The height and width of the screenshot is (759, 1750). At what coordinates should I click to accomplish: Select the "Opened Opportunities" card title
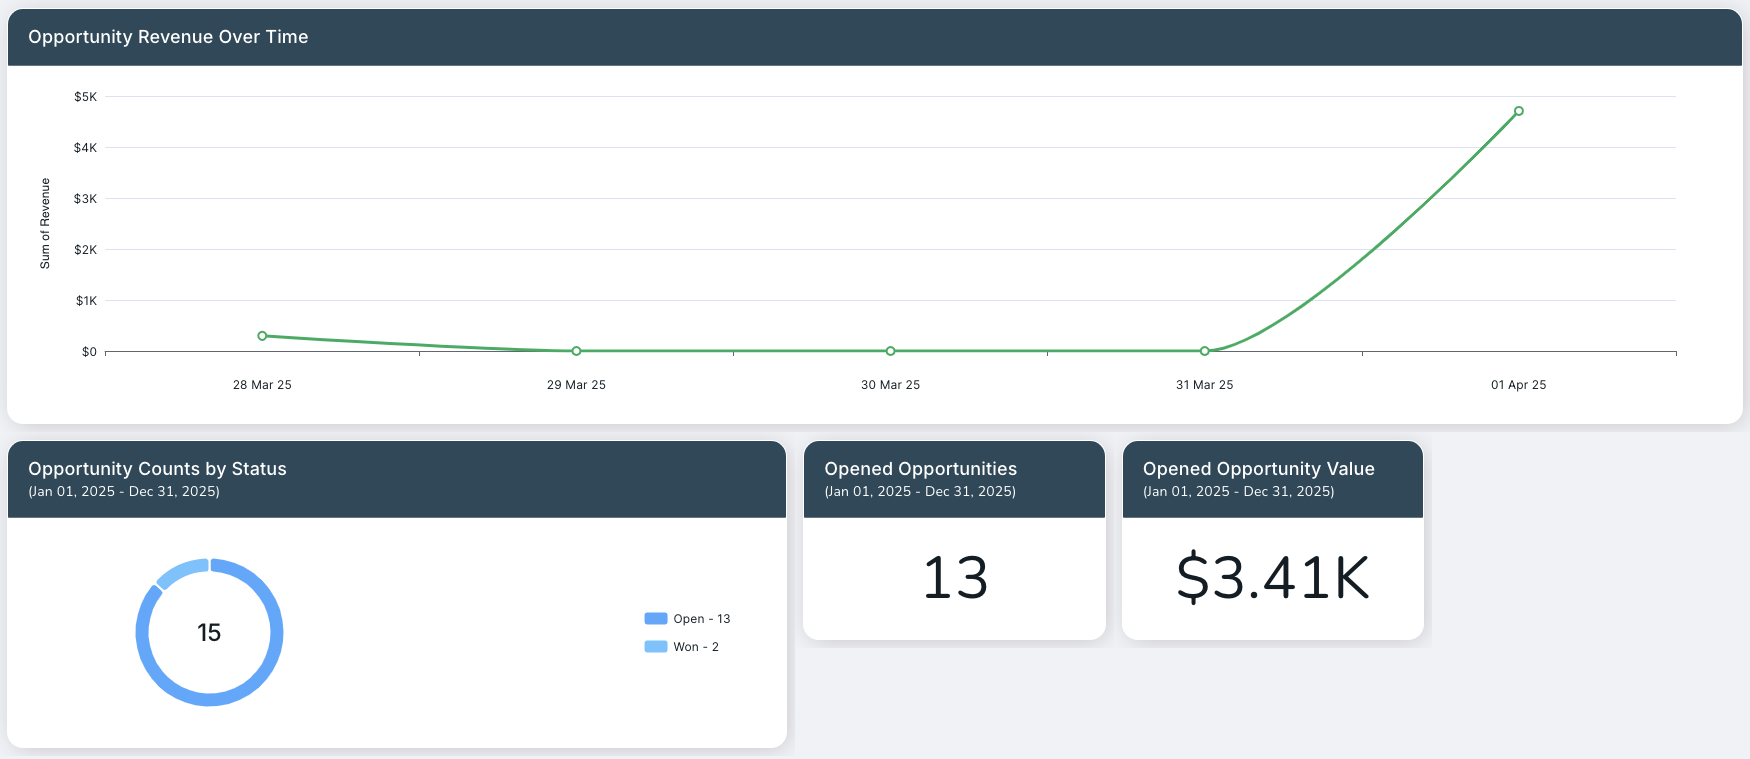point(920,469)
